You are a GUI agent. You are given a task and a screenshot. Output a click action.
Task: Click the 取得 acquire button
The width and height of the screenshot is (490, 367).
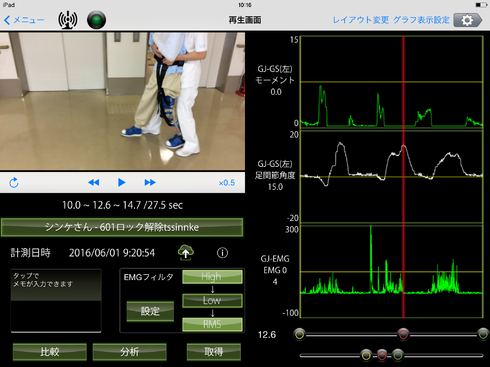214,352
